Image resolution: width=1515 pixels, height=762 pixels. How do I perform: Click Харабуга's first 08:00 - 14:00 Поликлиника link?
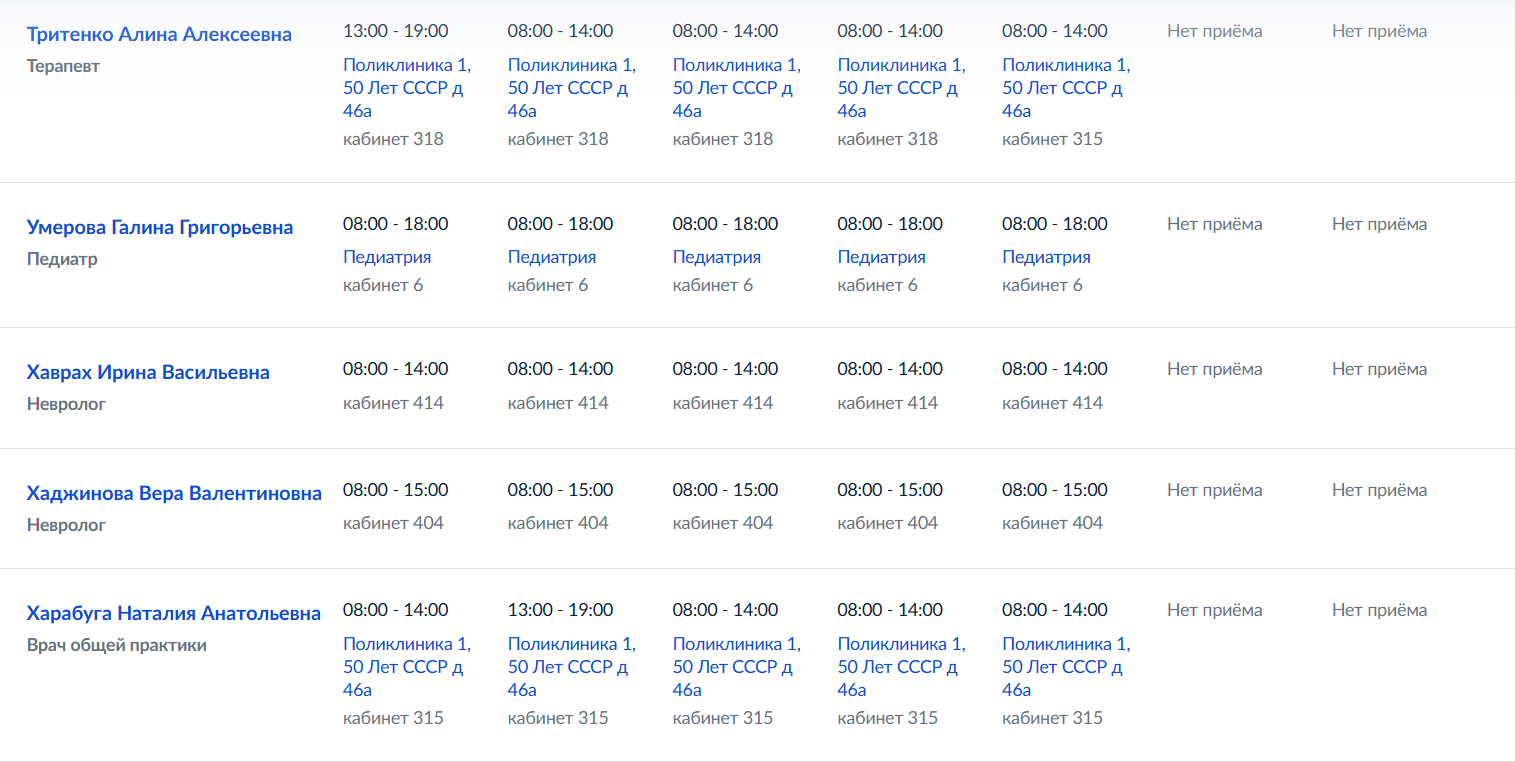coord(407,667)
